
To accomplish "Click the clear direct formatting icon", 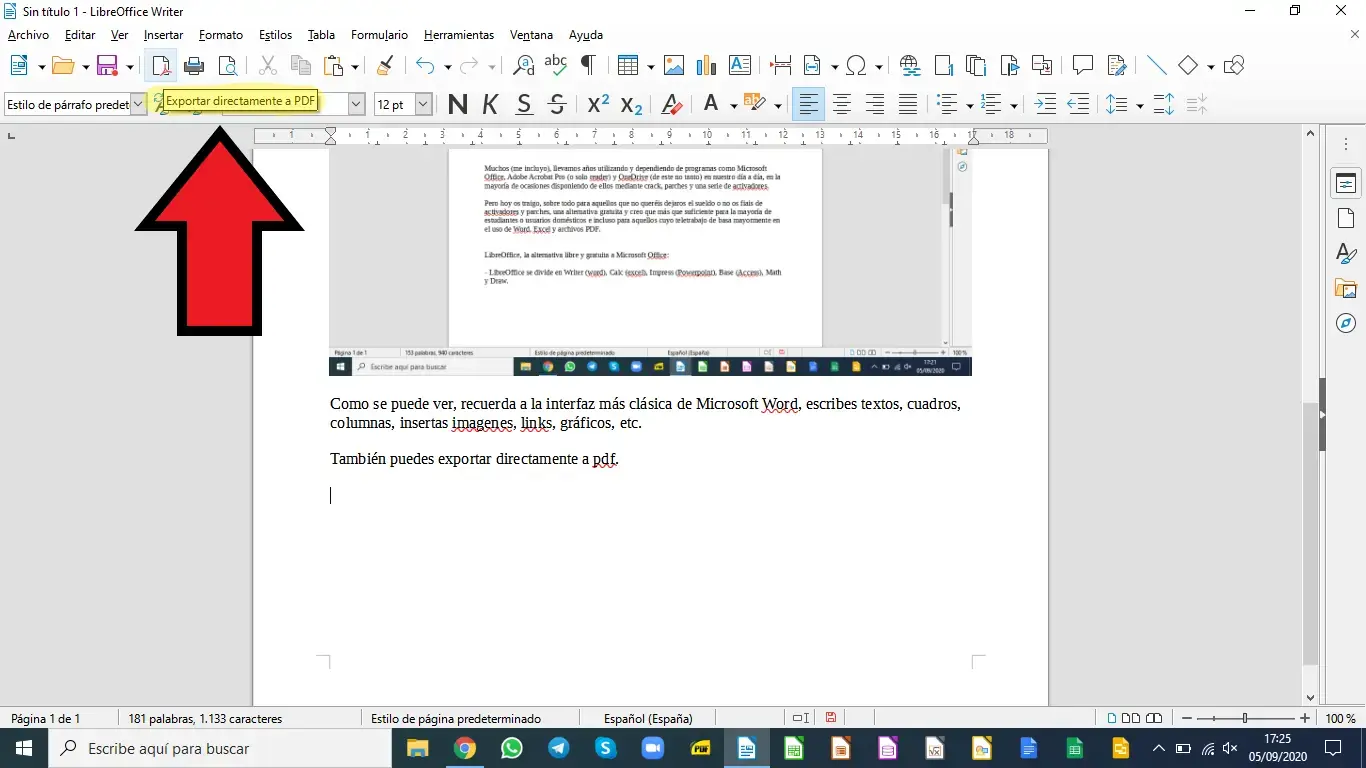I will point(673,104).
